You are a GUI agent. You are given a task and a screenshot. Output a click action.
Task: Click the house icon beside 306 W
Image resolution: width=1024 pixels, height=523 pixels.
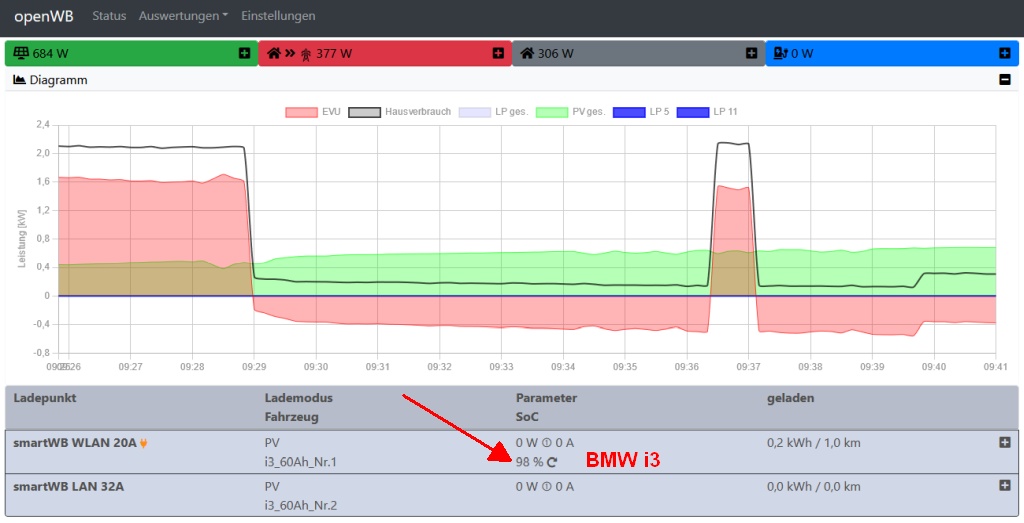526,53
